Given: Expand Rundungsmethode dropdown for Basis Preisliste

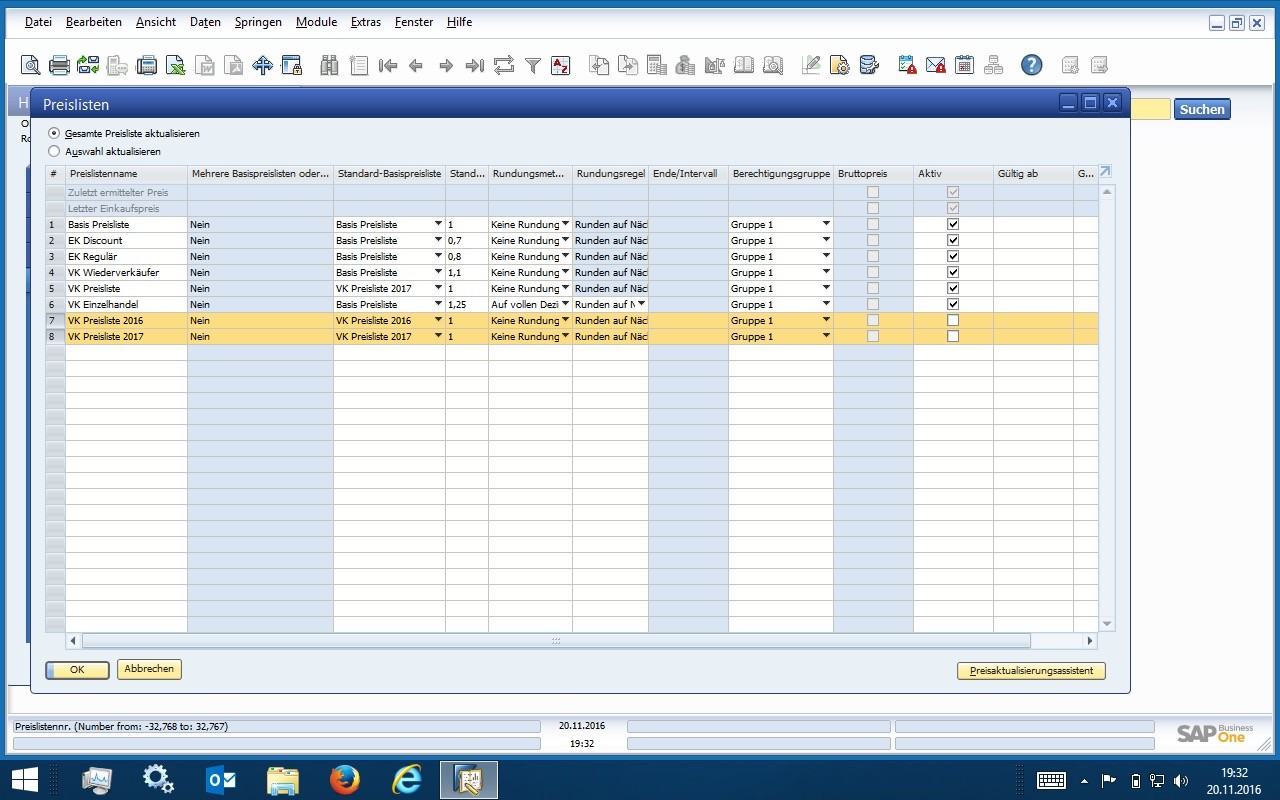Looking at the screenshot, I should (565, 225).
